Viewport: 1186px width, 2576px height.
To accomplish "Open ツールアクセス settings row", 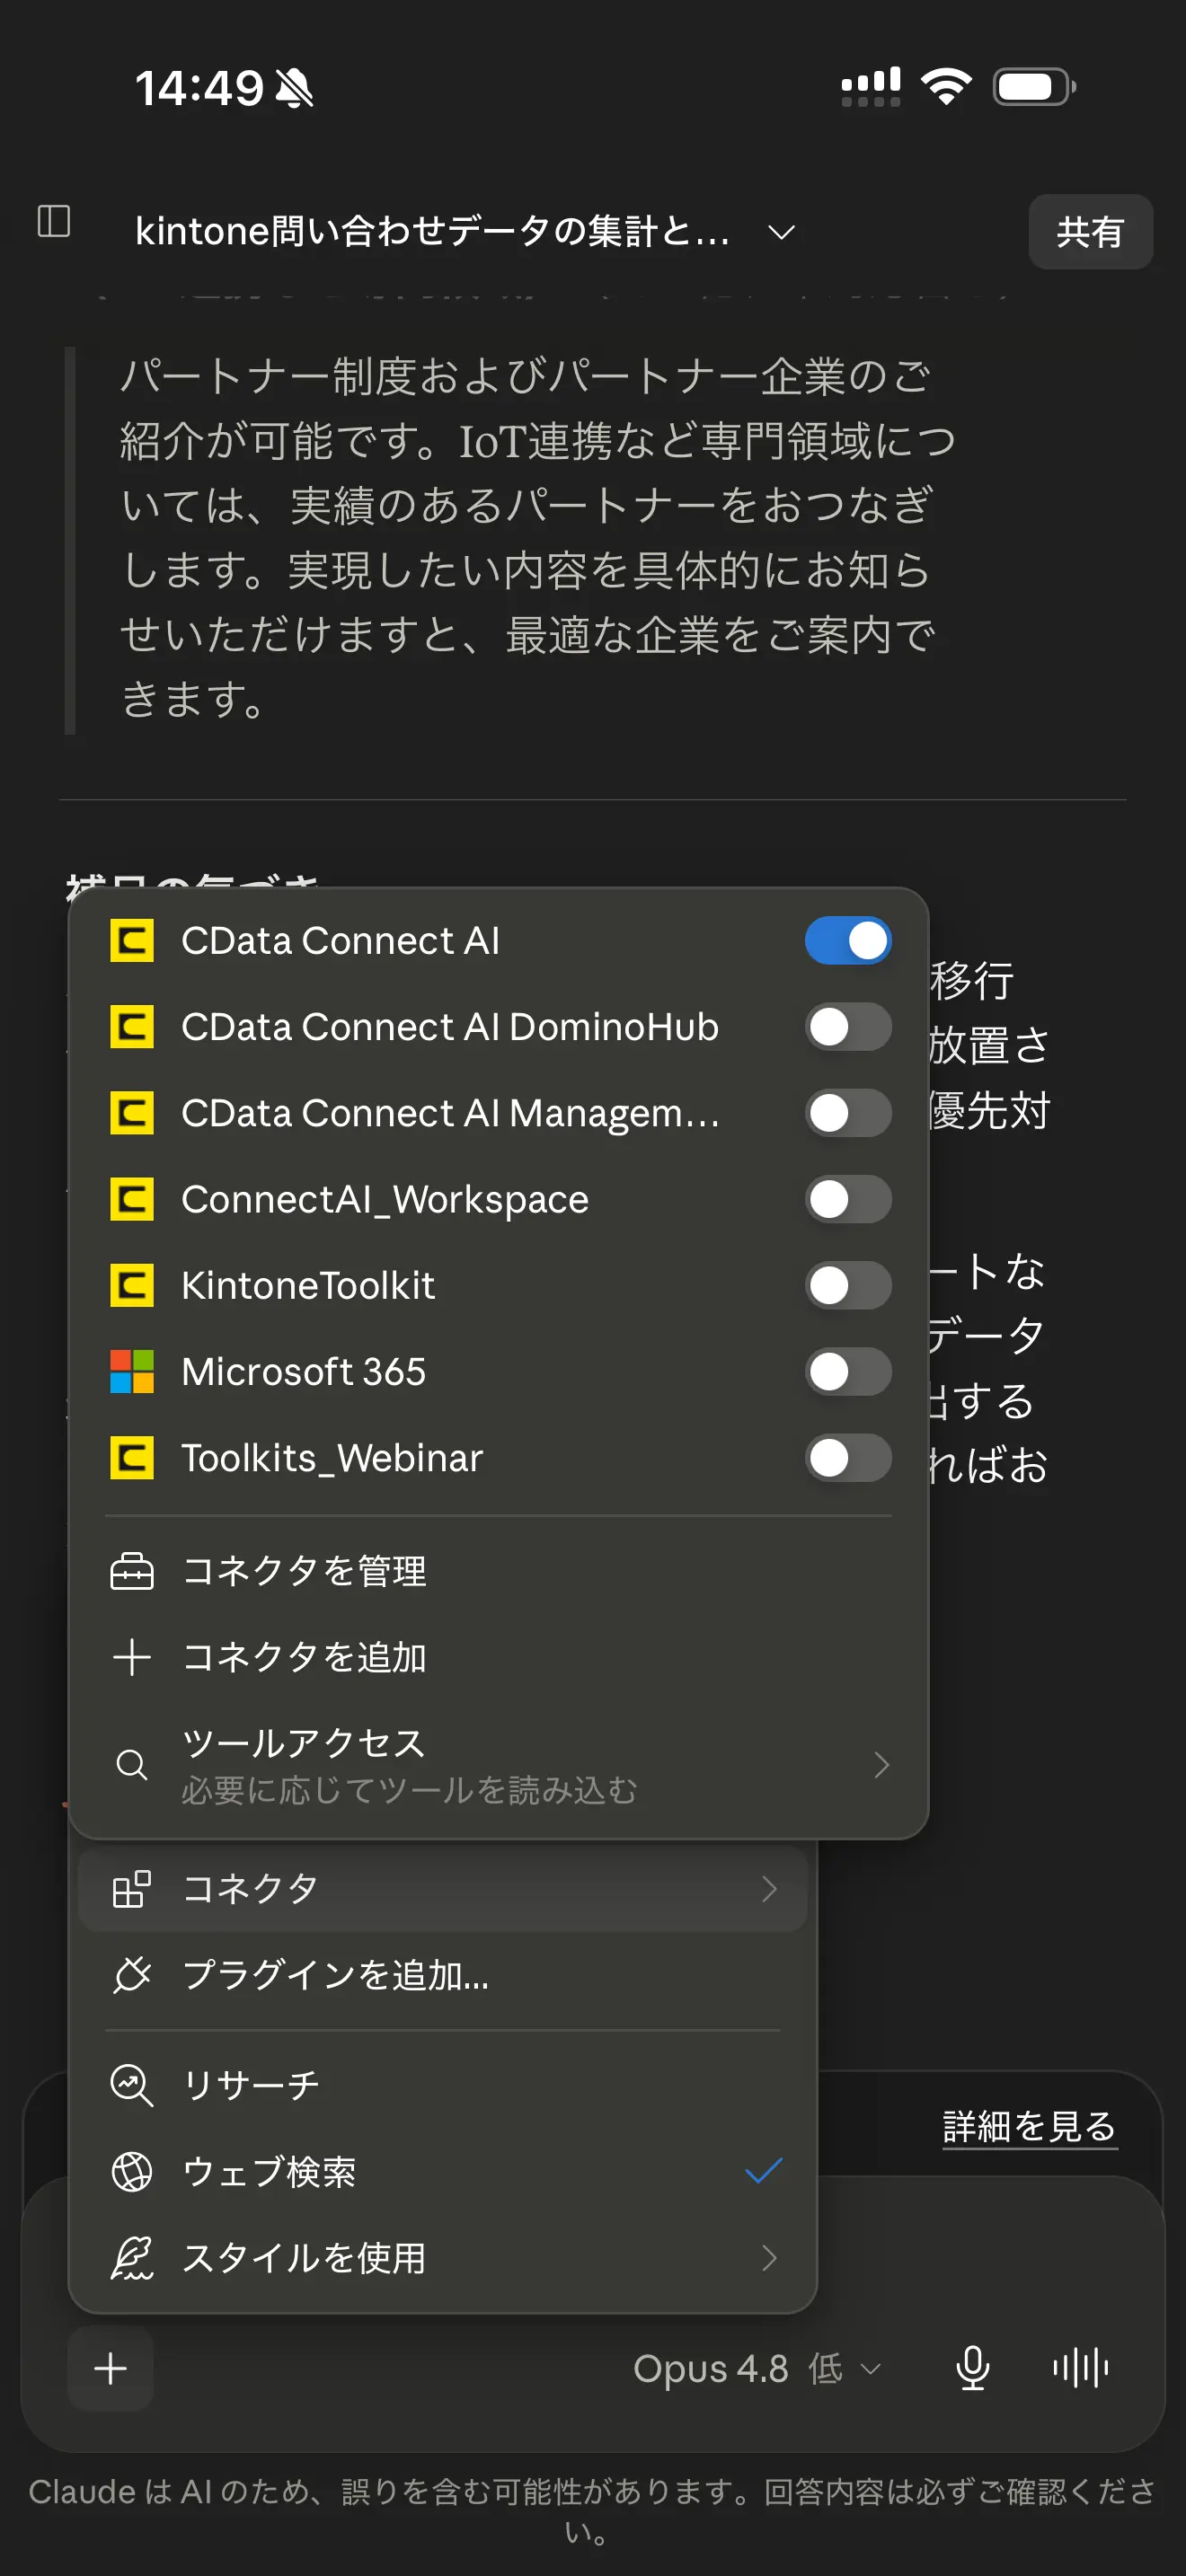I will pyautogui.click(x=498, y=1764).
